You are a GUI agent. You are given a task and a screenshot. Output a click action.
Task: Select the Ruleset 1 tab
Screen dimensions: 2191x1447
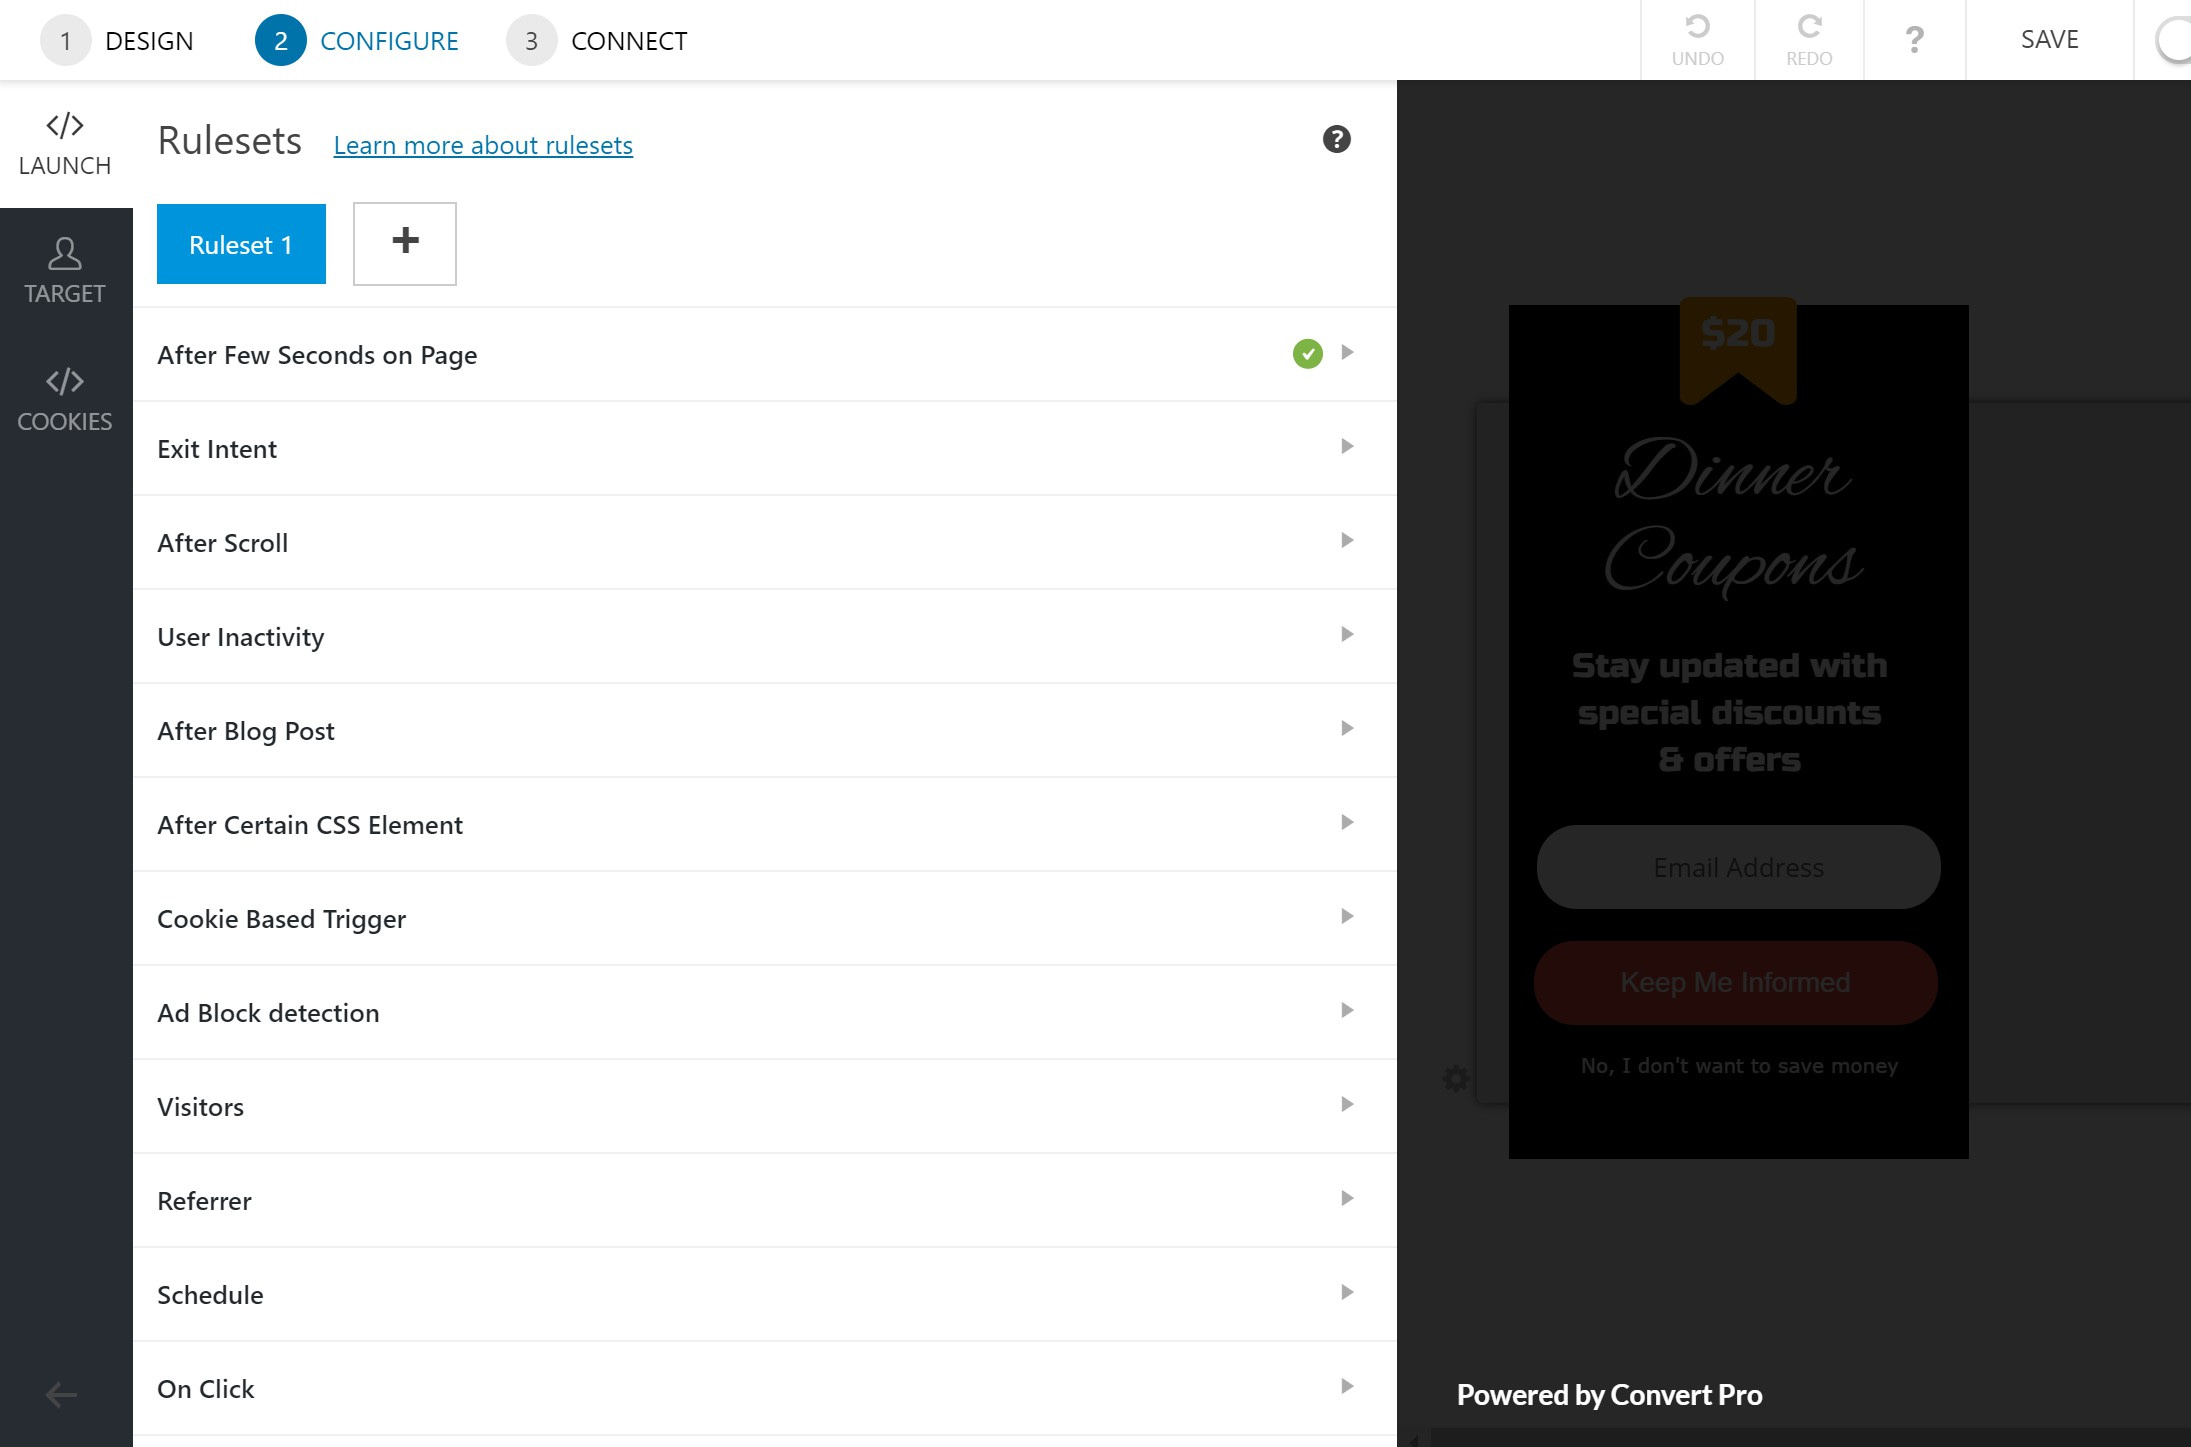click(241, 243)
